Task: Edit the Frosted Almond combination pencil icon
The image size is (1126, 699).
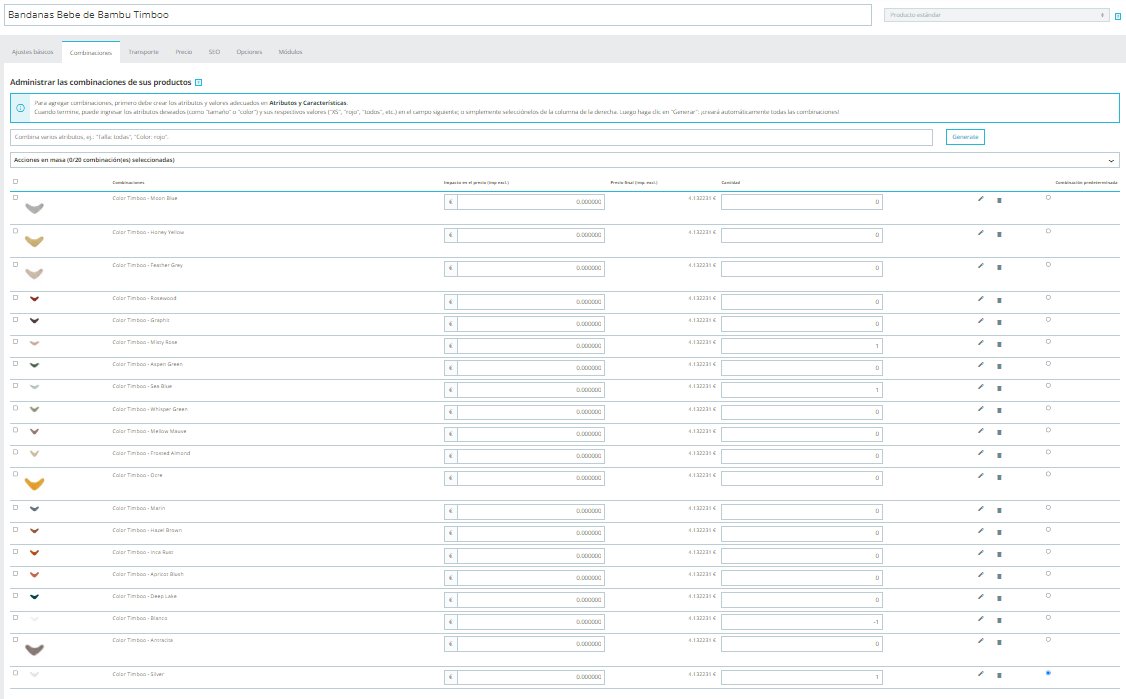Action: pyautogui.click(x=980, y=453)
